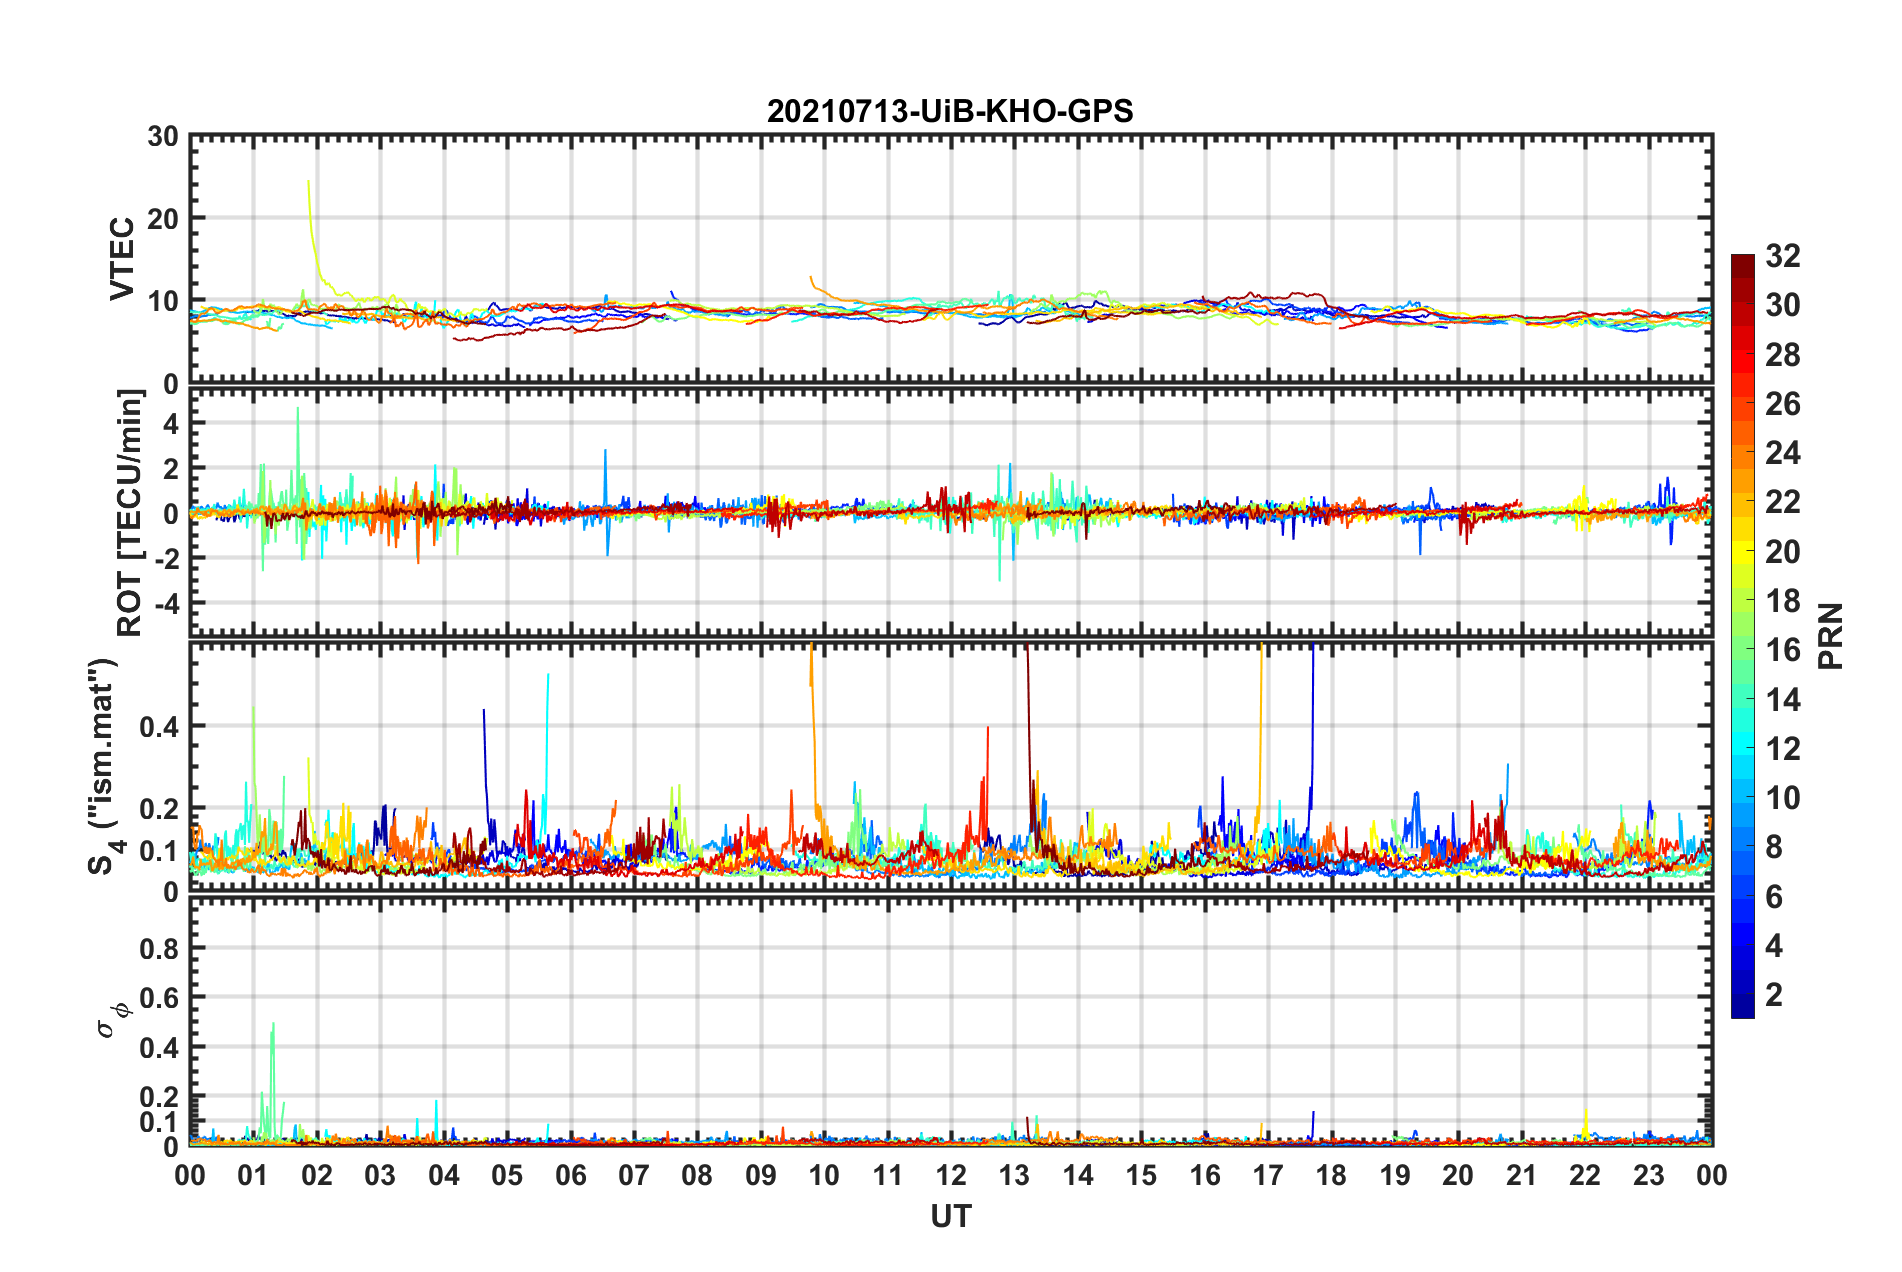Click VTEC axis tick 20

(163, 219)
